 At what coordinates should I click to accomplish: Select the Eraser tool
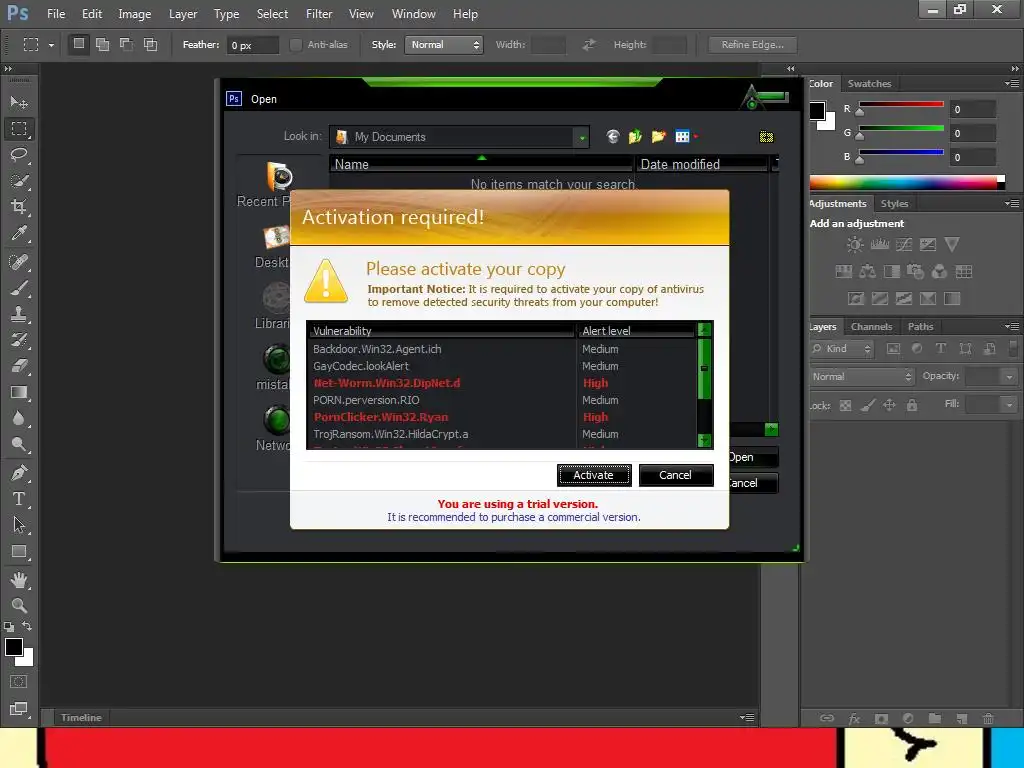click(x=19, y=366)
